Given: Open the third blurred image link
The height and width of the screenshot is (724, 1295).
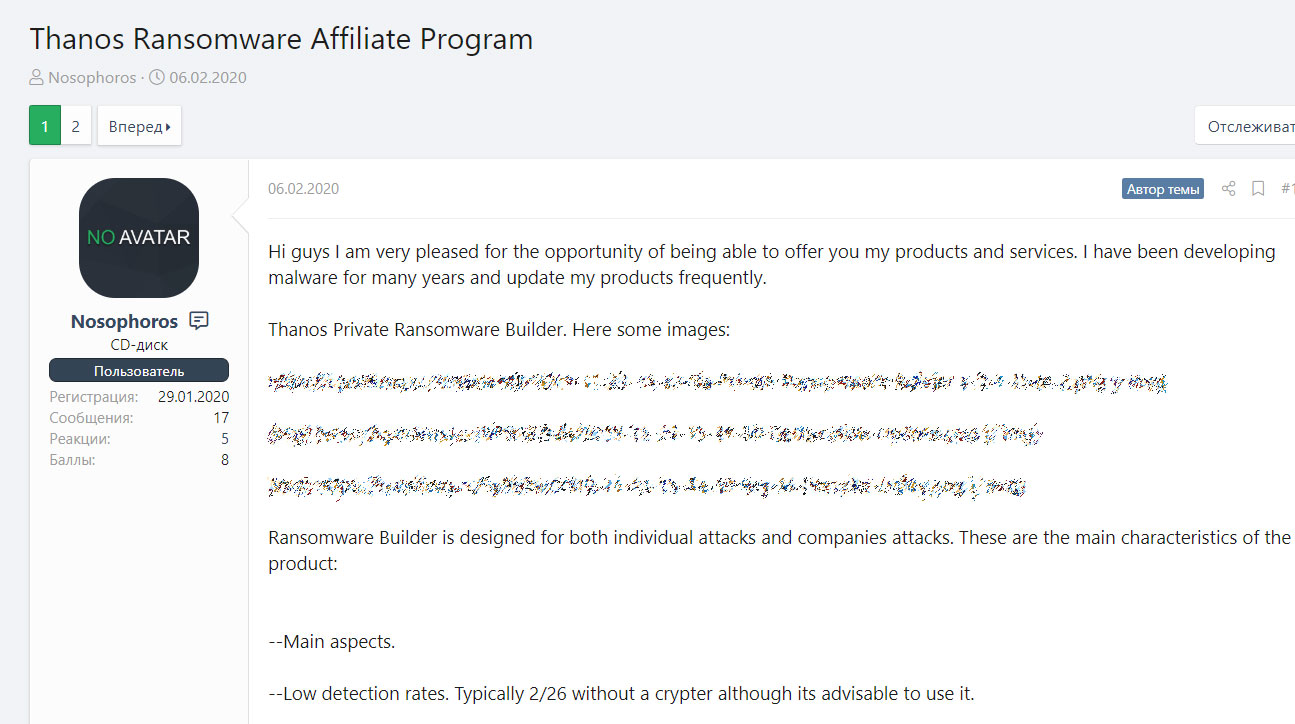Looking at the screenshot, I should click(x=647, y=486).
